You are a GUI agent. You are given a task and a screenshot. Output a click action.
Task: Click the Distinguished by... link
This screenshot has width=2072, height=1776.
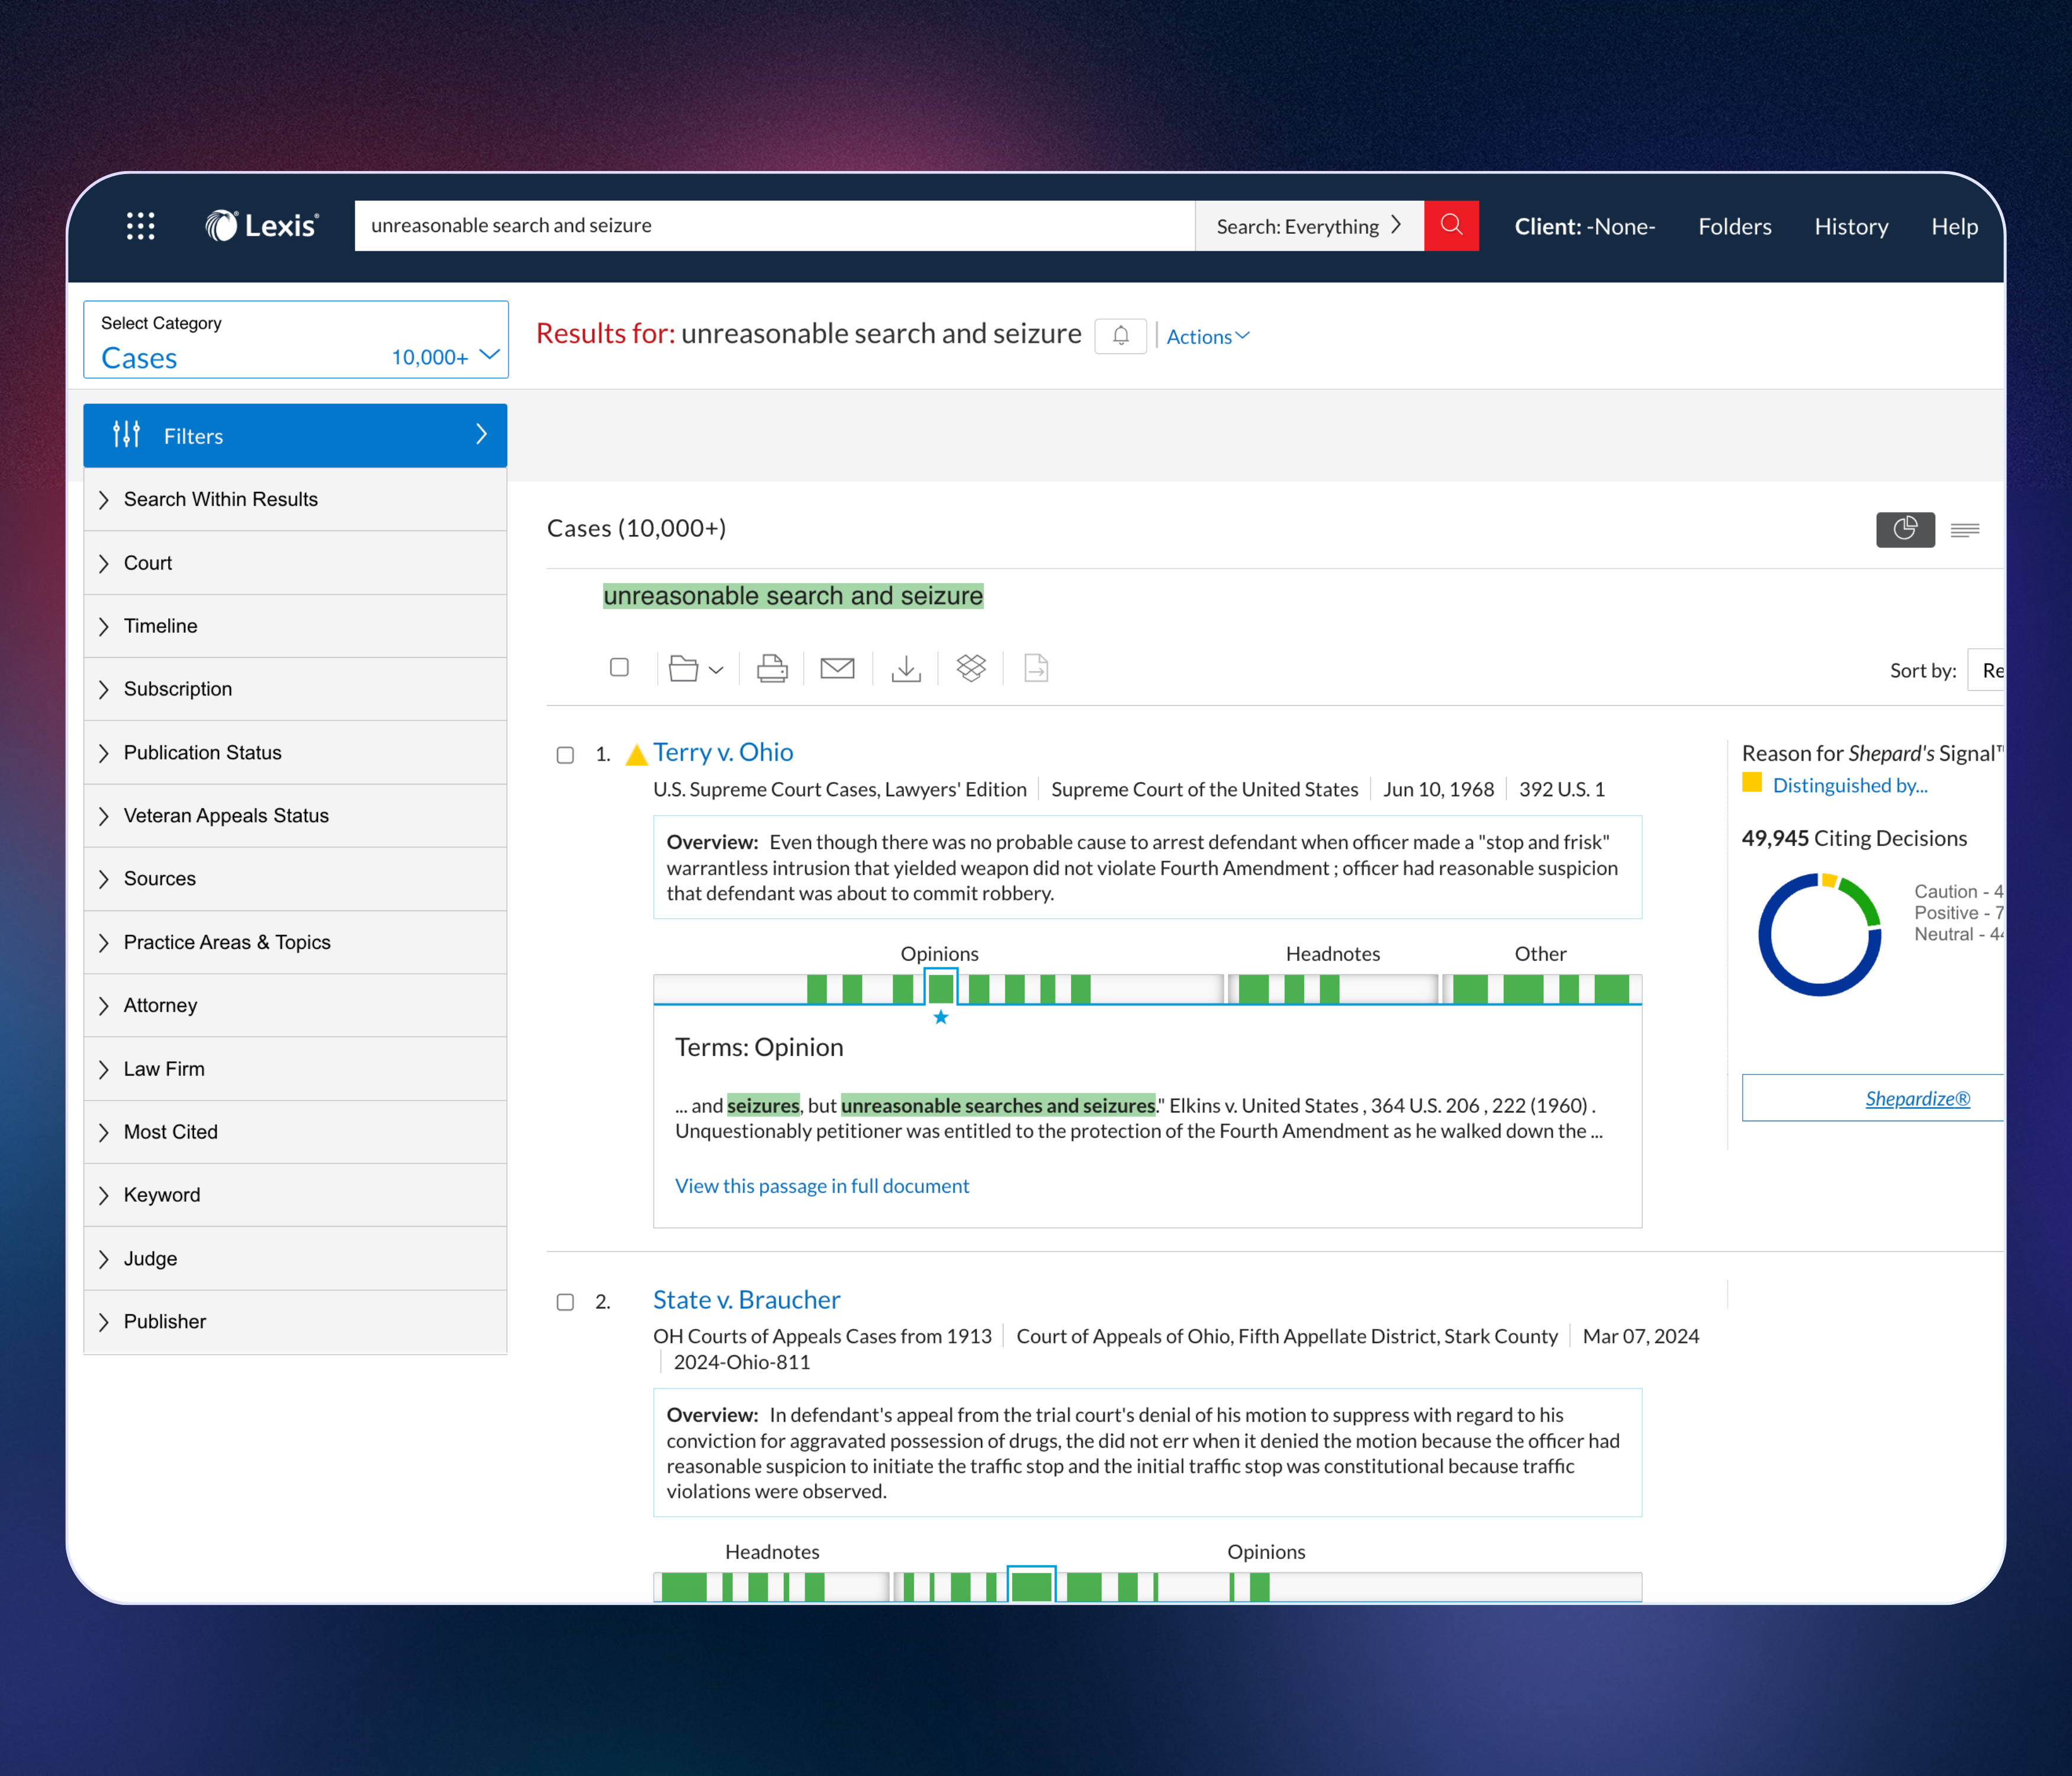[x=1850, y=786]
